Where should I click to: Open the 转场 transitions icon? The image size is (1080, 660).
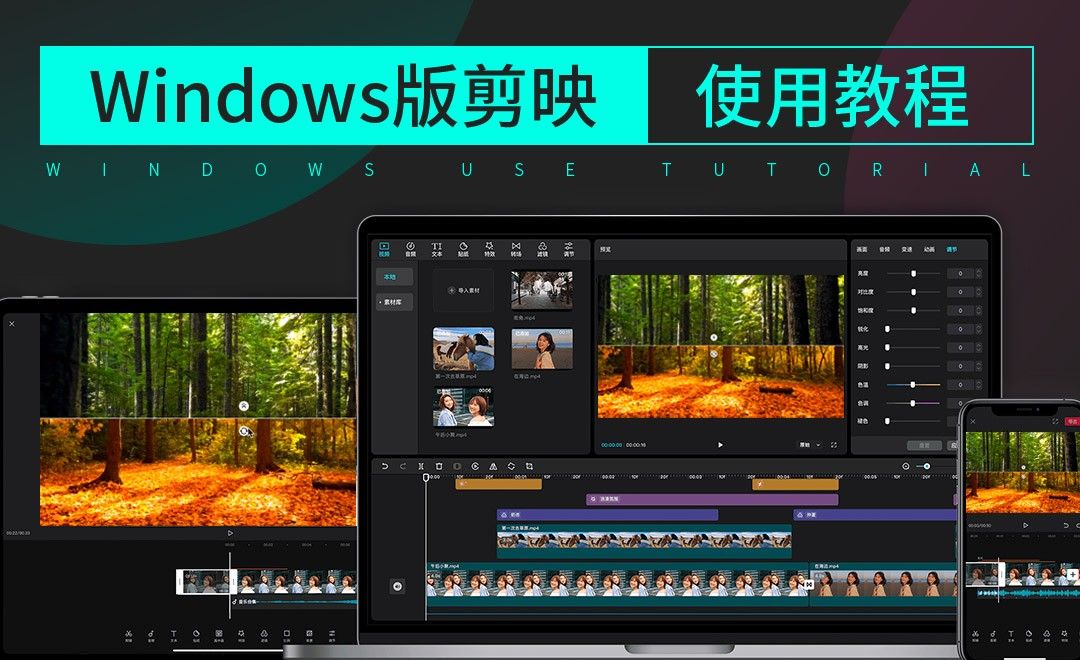click(x=516, y=249)
